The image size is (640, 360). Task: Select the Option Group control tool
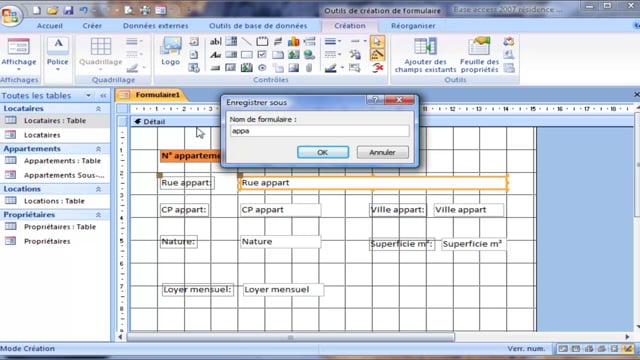262,41
